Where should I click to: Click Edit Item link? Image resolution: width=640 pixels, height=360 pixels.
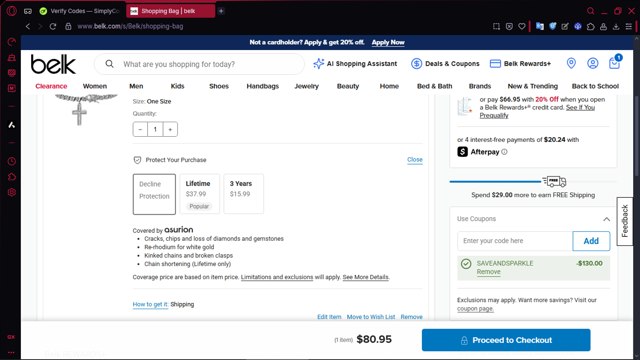pyautogui.click(x=329, y=317)
